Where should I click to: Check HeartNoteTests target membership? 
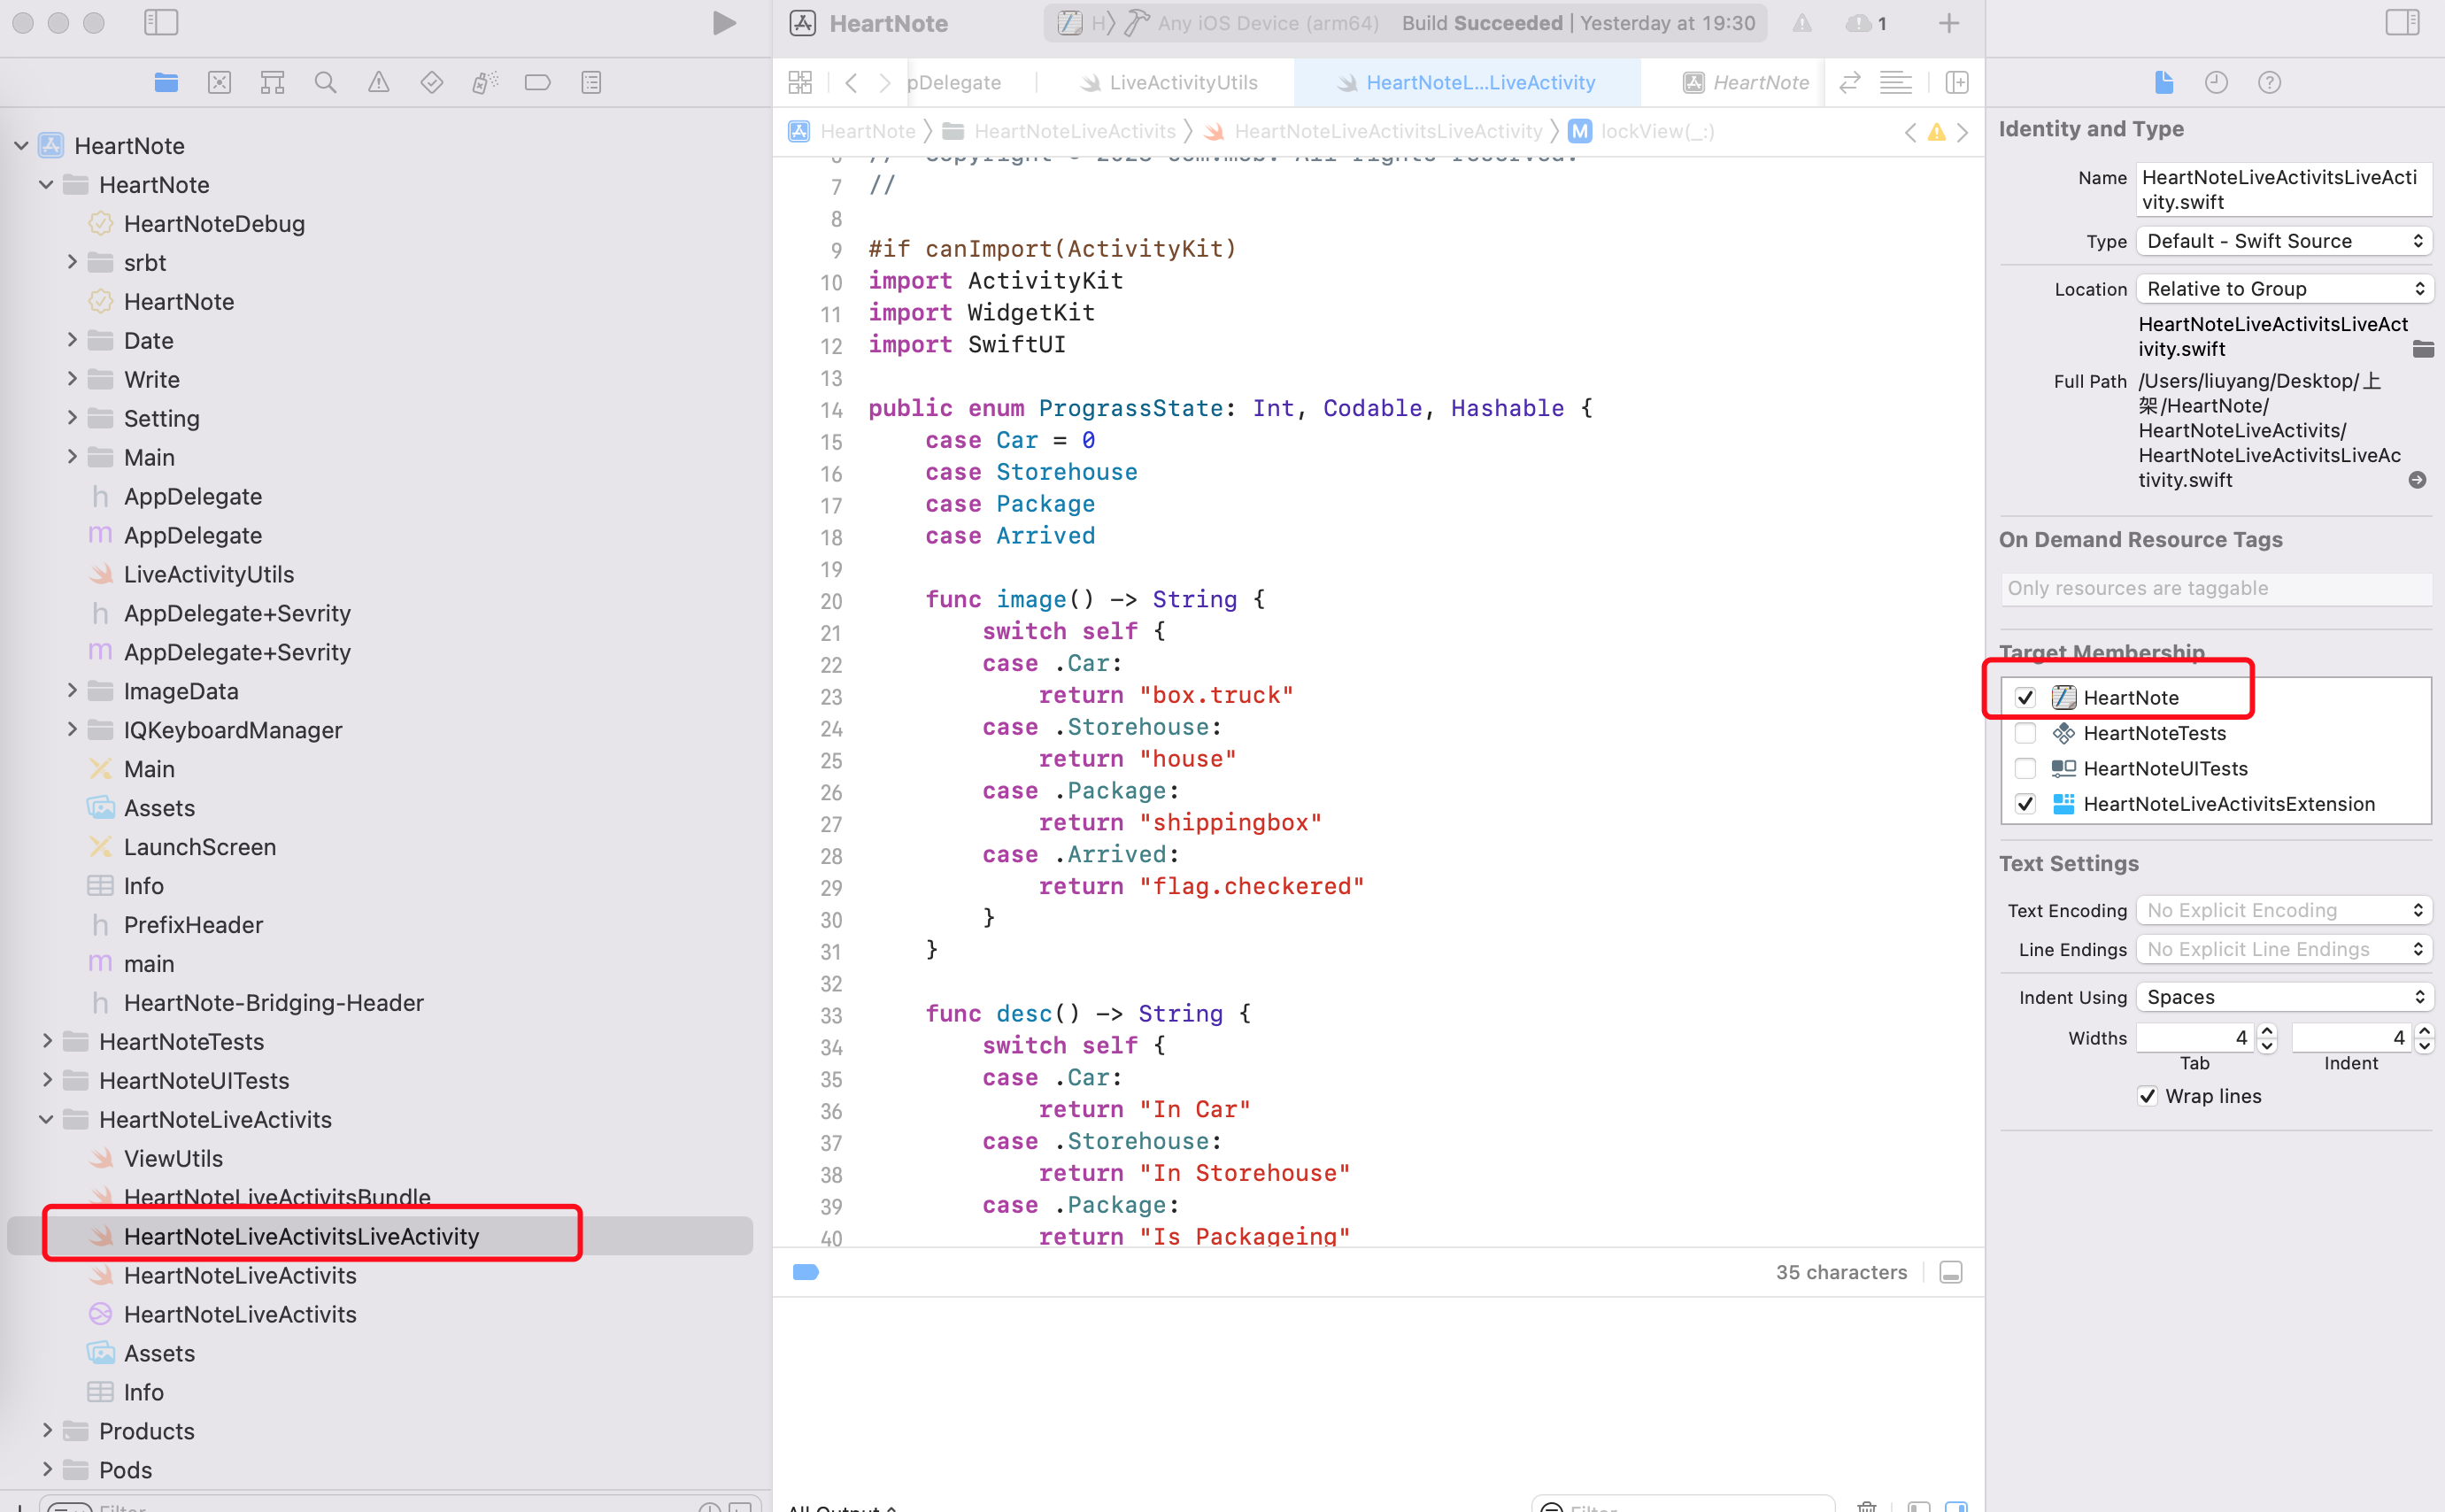coord(2025,733)
